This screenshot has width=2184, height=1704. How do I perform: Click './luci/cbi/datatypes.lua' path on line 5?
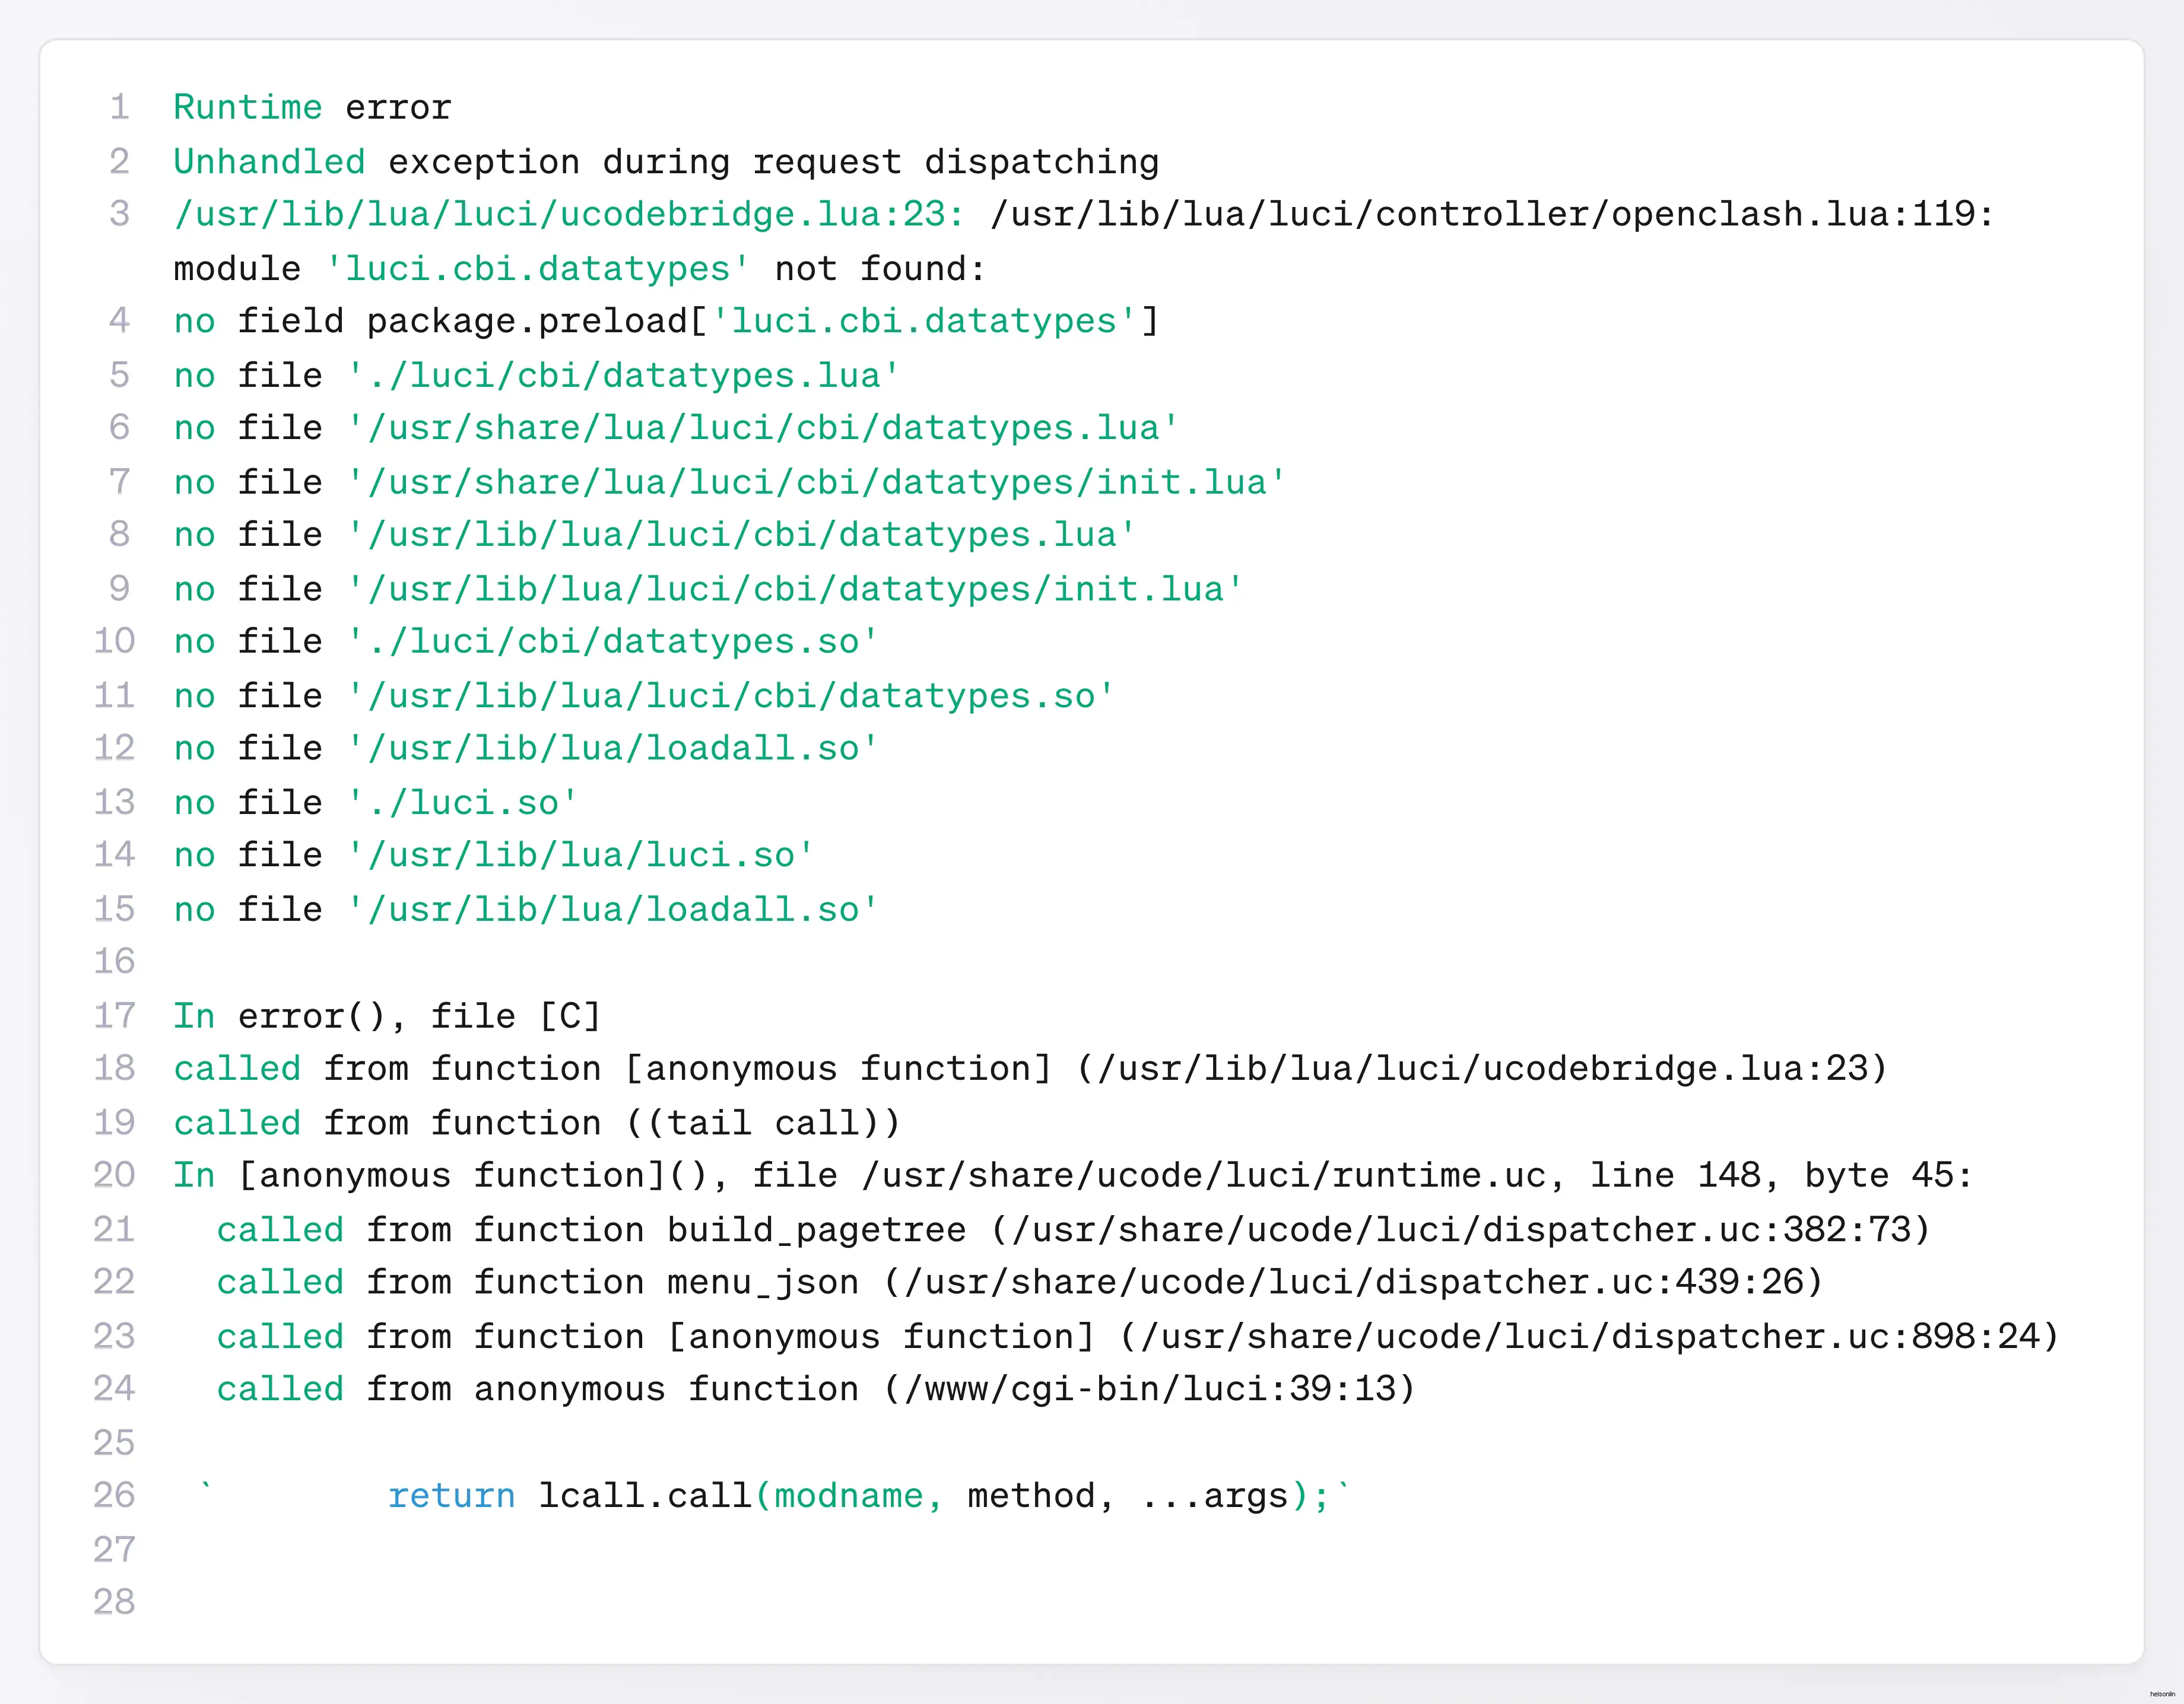(623, 375)
